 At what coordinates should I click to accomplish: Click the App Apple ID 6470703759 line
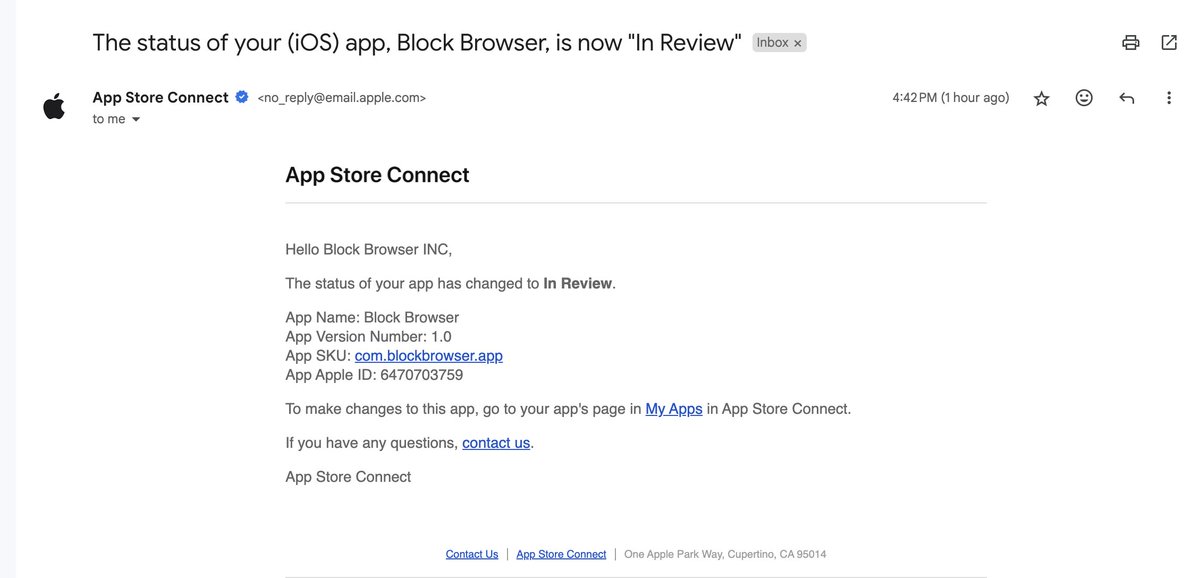pos(374,375)
